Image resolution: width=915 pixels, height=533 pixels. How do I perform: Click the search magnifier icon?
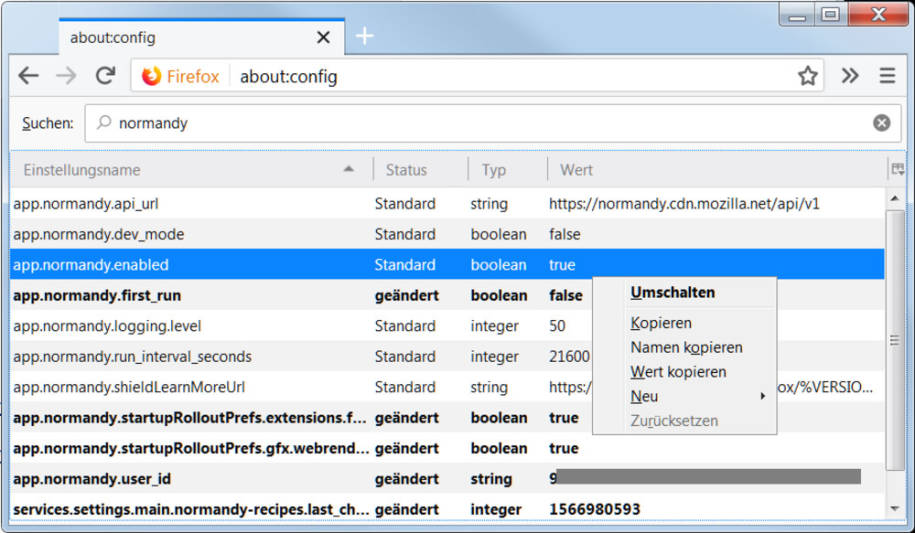coord(104,122)
